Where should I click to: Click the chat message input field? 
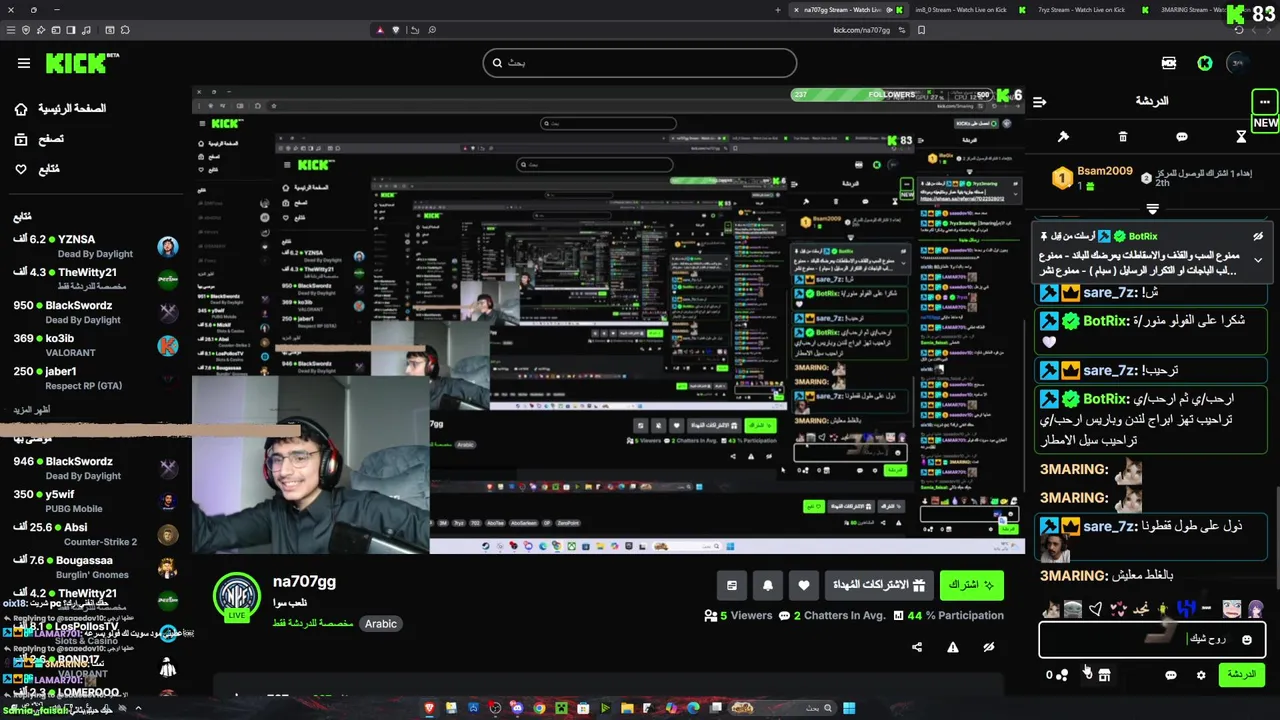click(x=1152, y=640)
